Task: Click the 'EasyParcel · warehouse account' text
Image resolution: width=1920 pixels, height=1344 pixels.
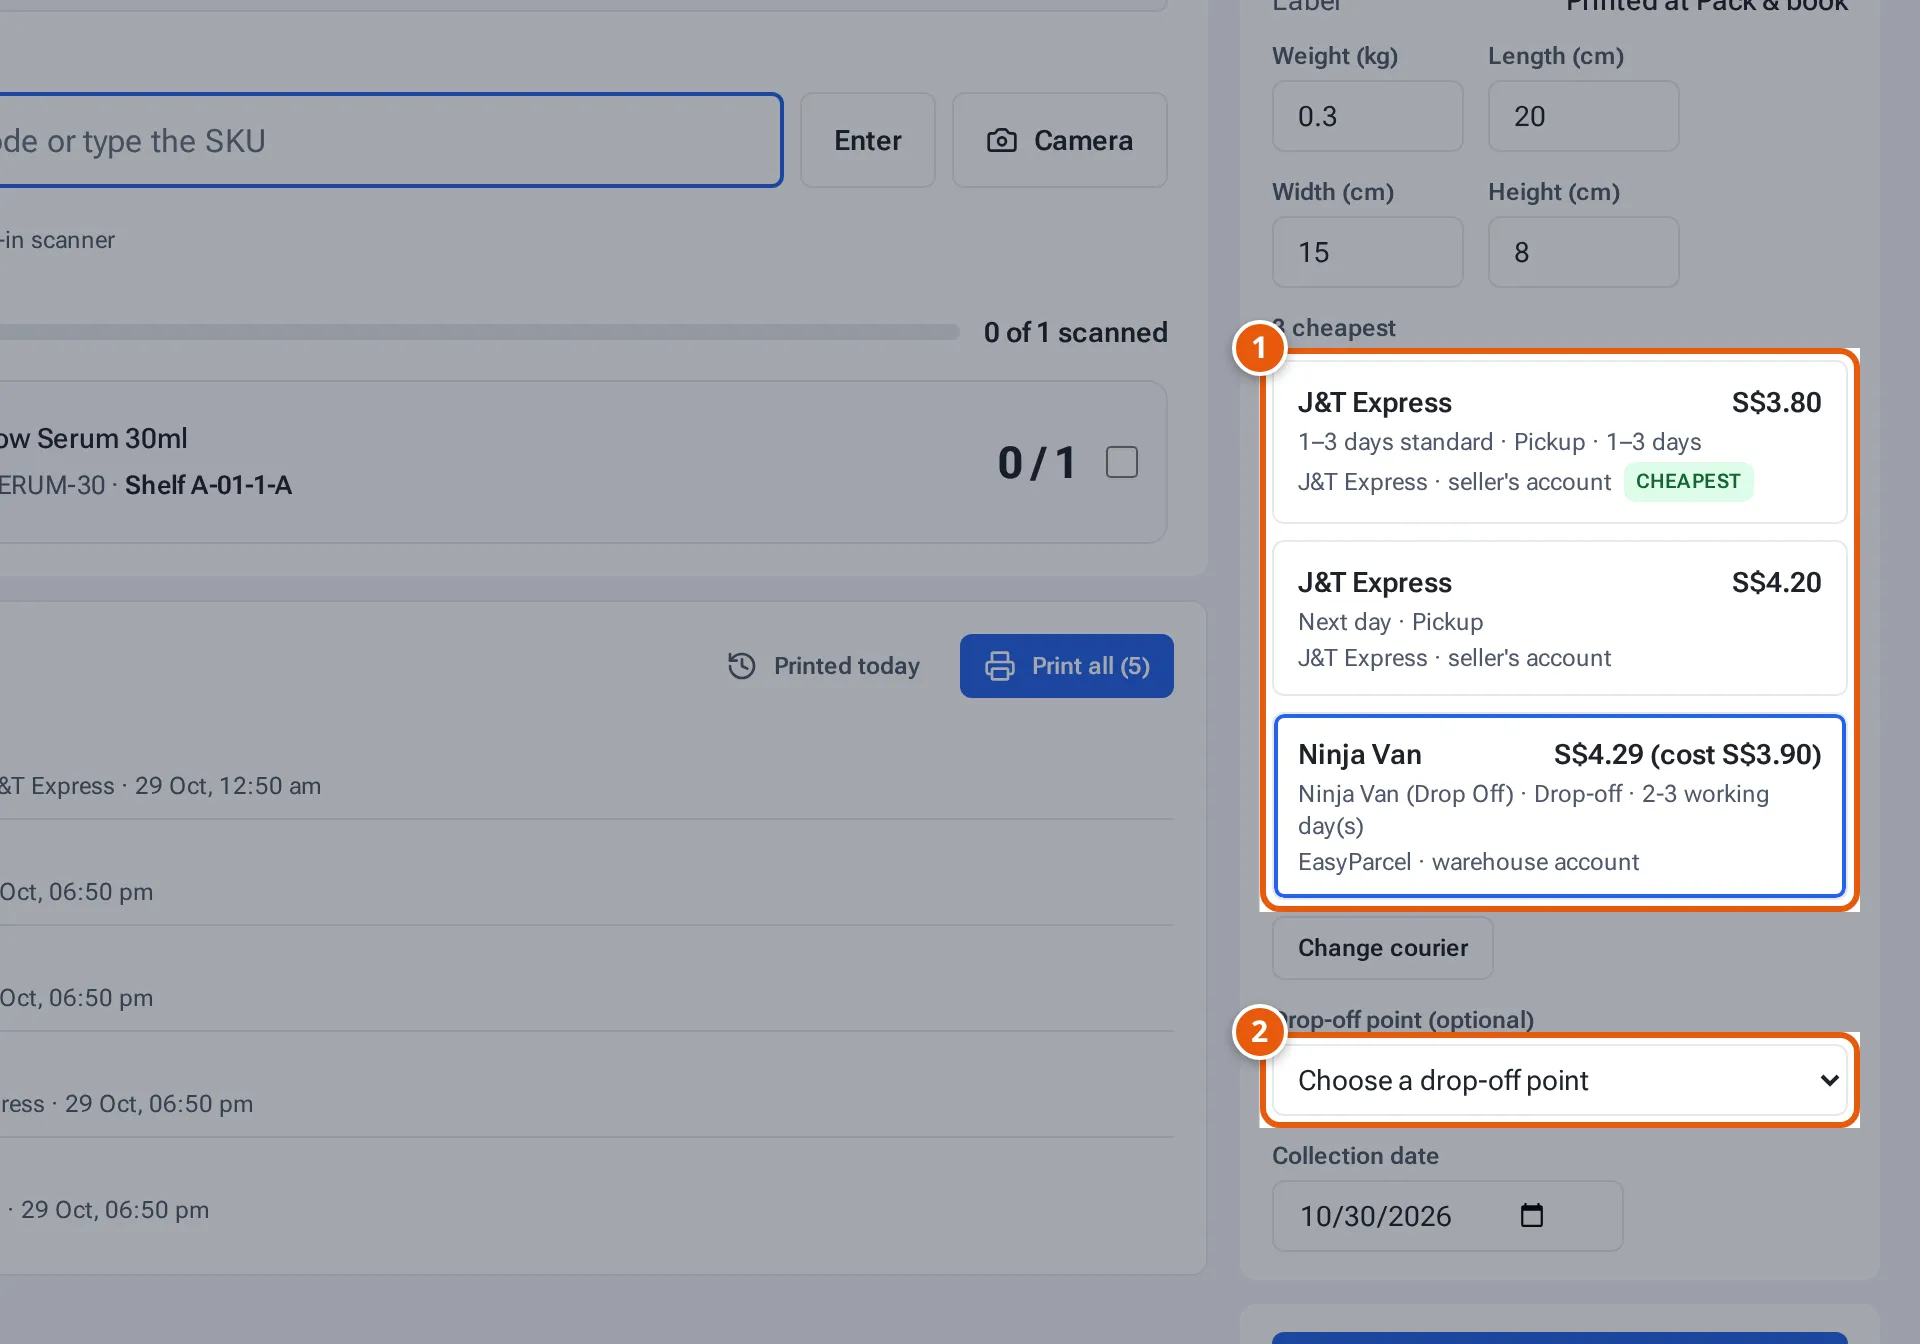Action: (1468, 862)
